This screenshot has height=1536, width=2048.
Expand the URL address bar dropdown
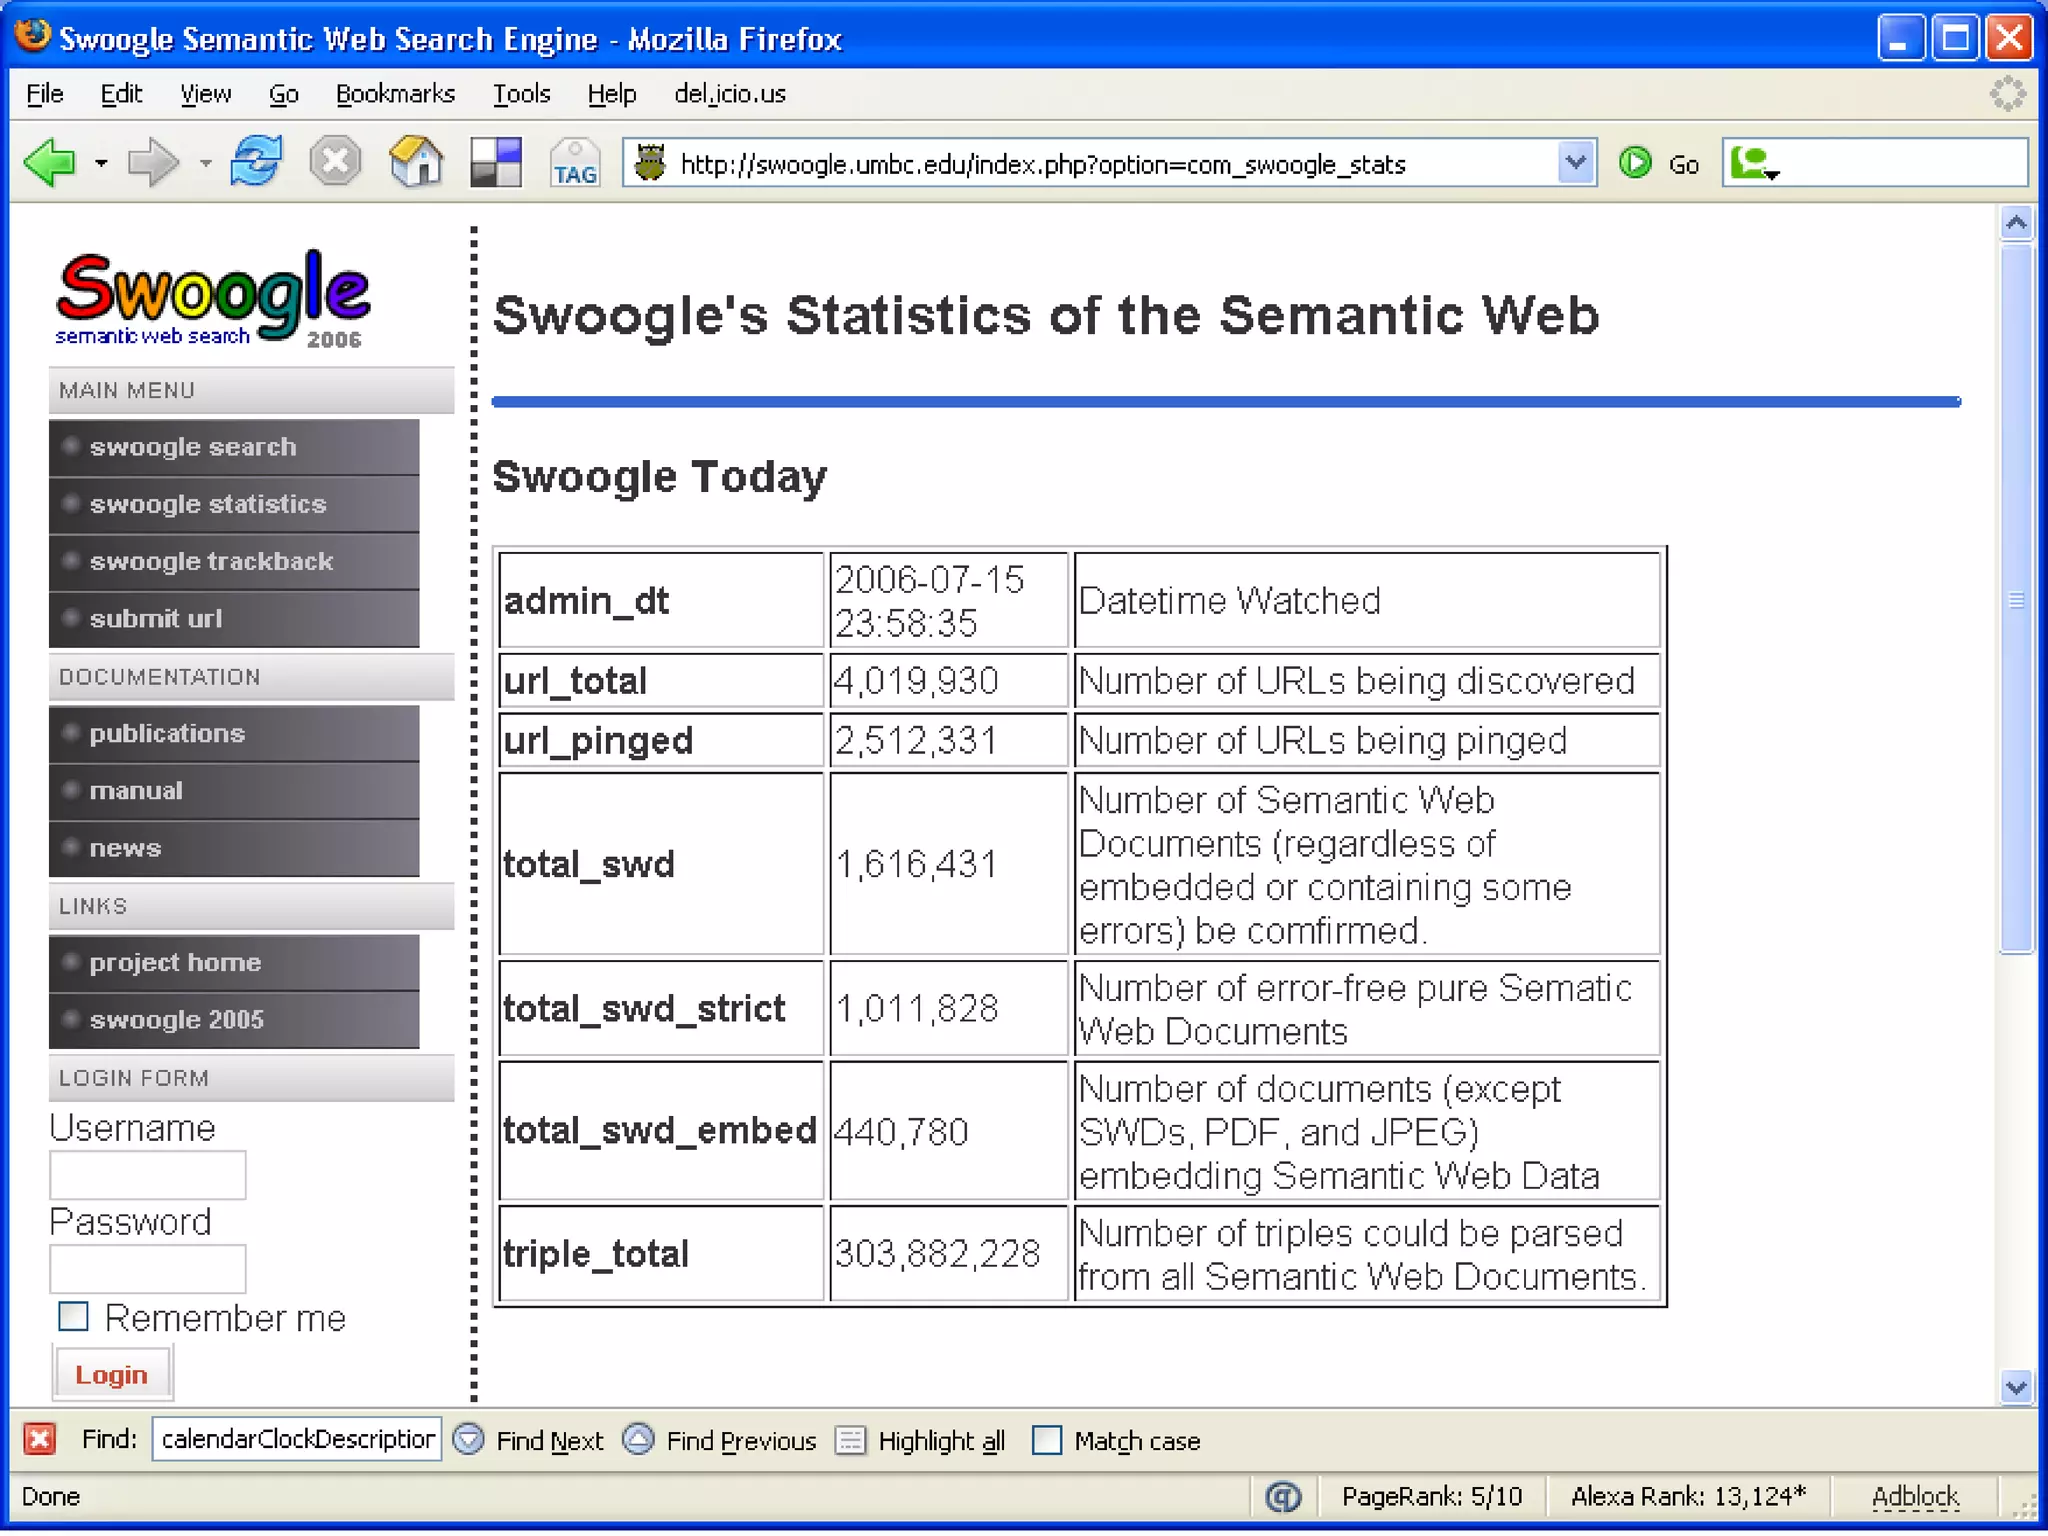pyautogui.click(x=1575, y=162)
